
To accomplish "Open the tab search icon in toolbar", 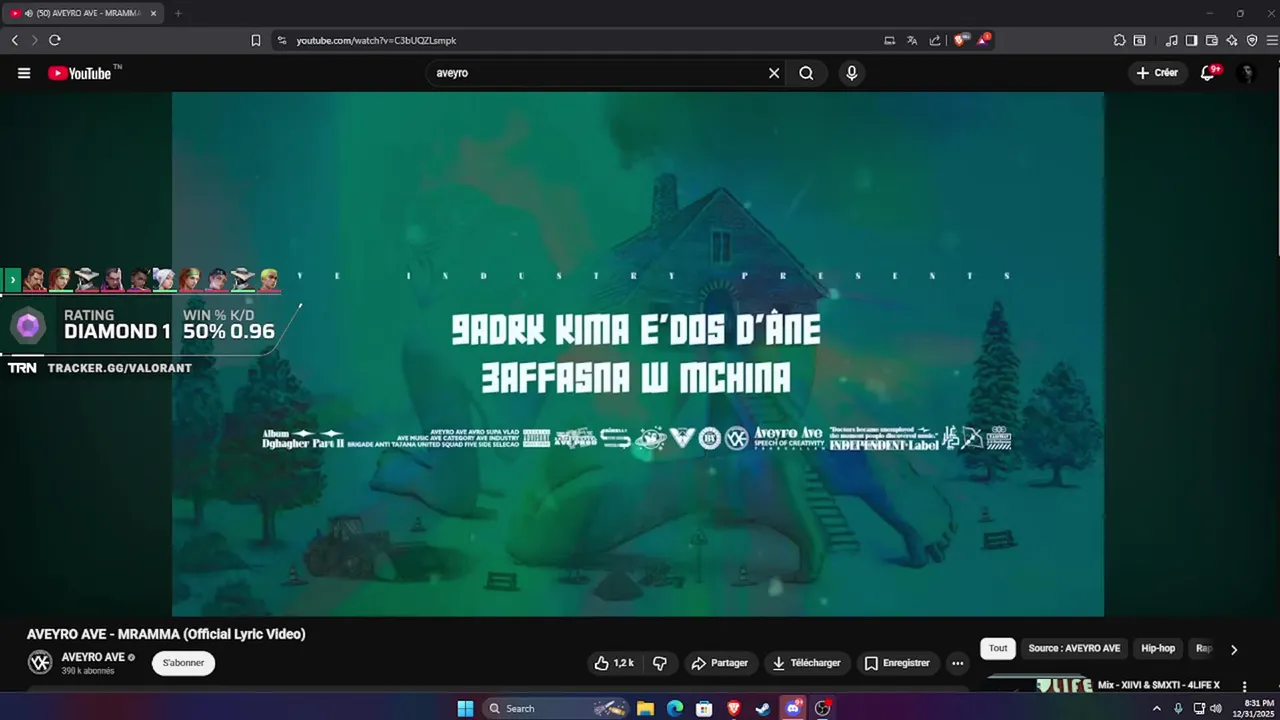I will pyautogui.click(x=1139, y=40).
